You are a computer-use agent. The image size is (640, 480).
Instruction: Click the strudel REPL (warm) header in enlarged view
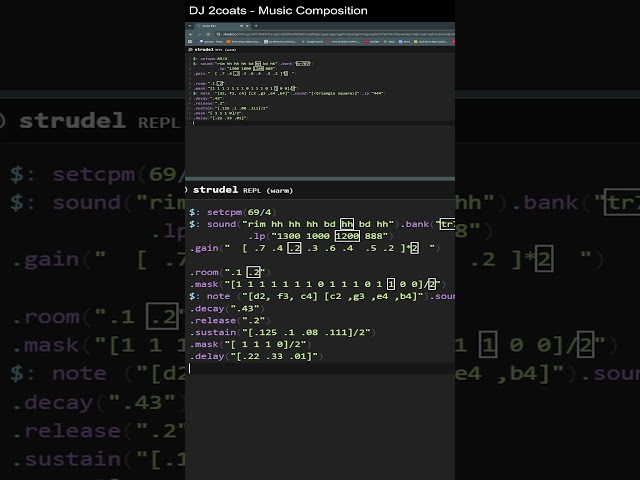pos(243,190)
